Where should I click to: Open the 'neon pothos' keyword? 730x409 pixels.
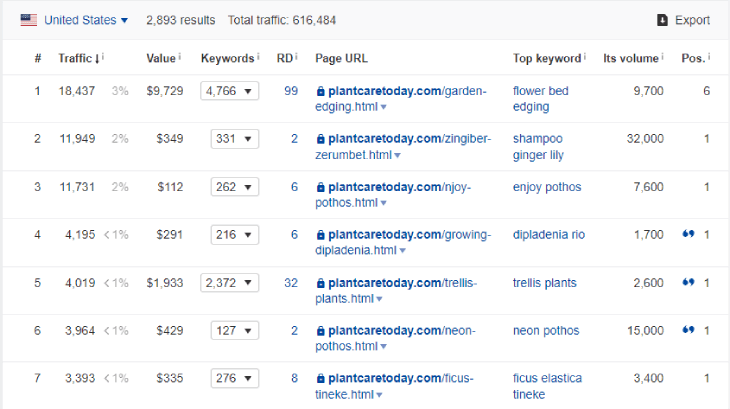[x=546, y=331]
